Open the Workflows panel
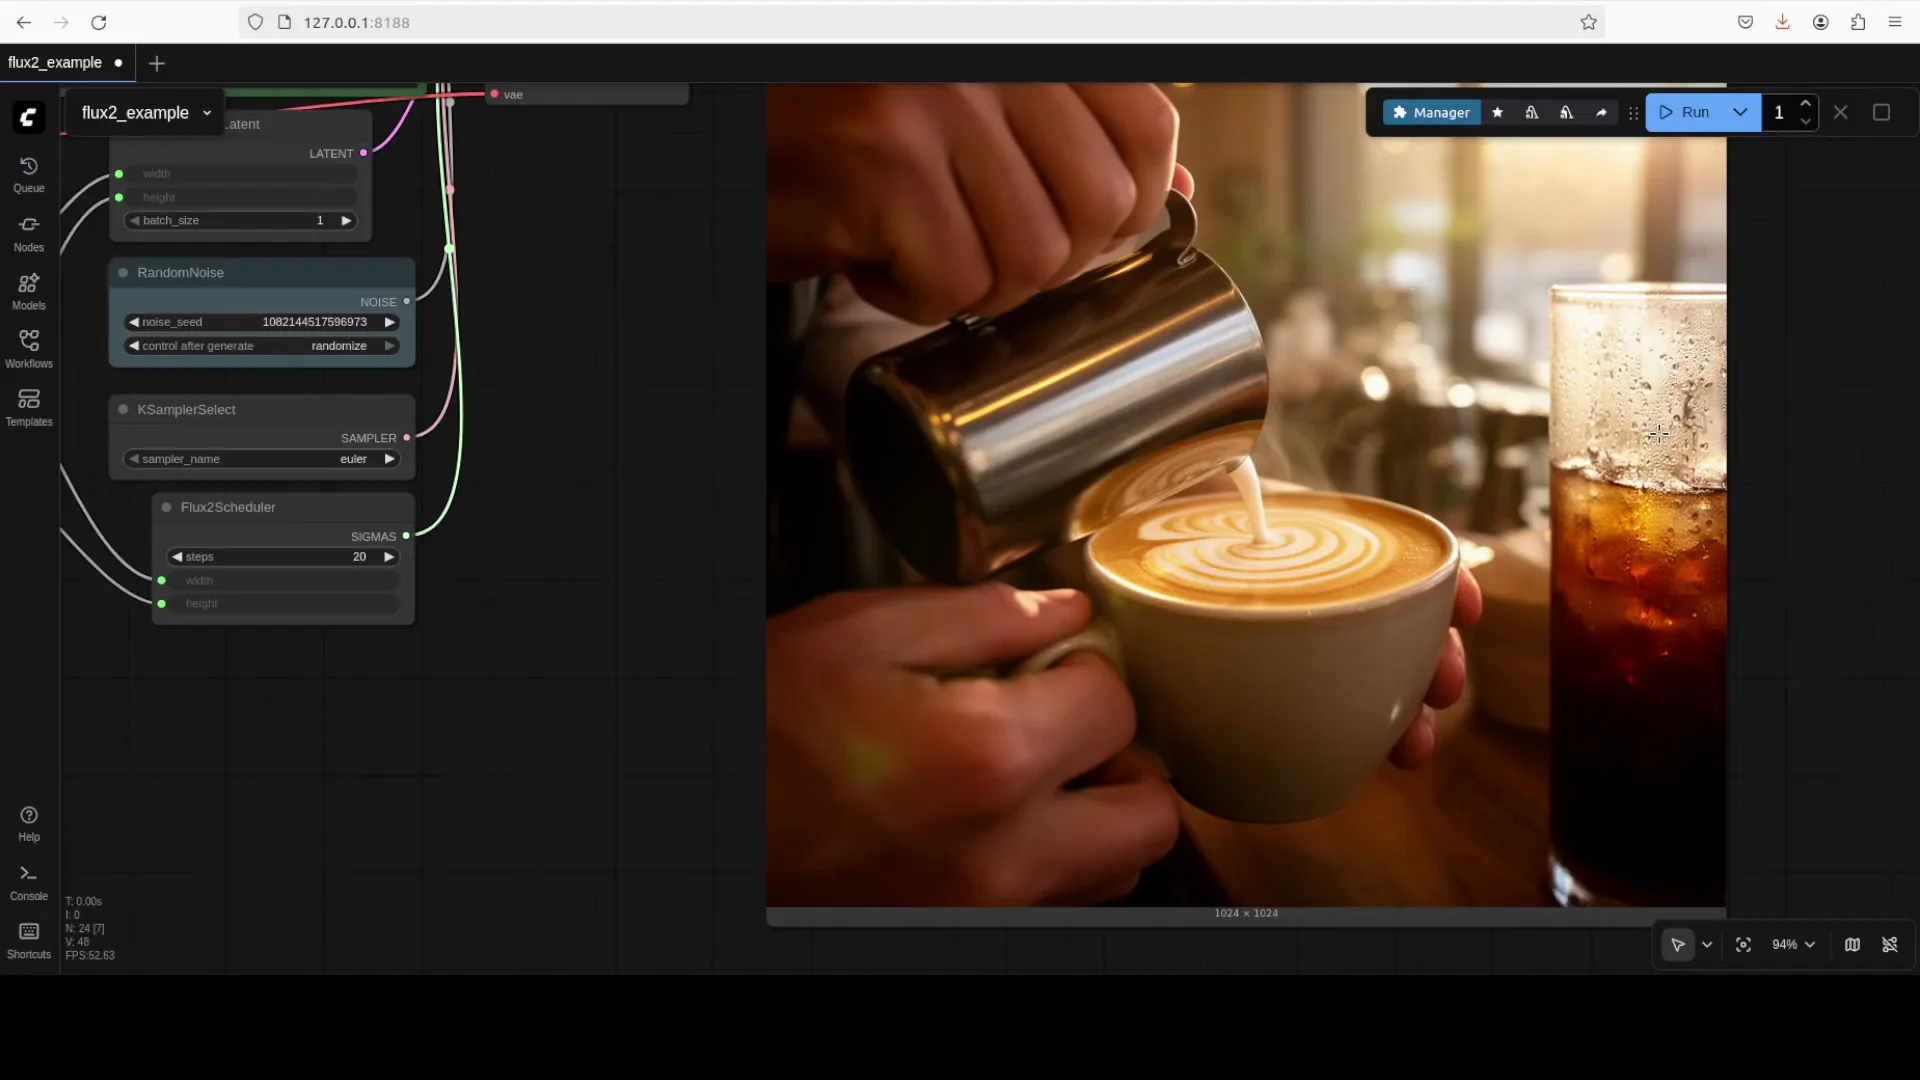The image size is (1920, 1080). 28,348
